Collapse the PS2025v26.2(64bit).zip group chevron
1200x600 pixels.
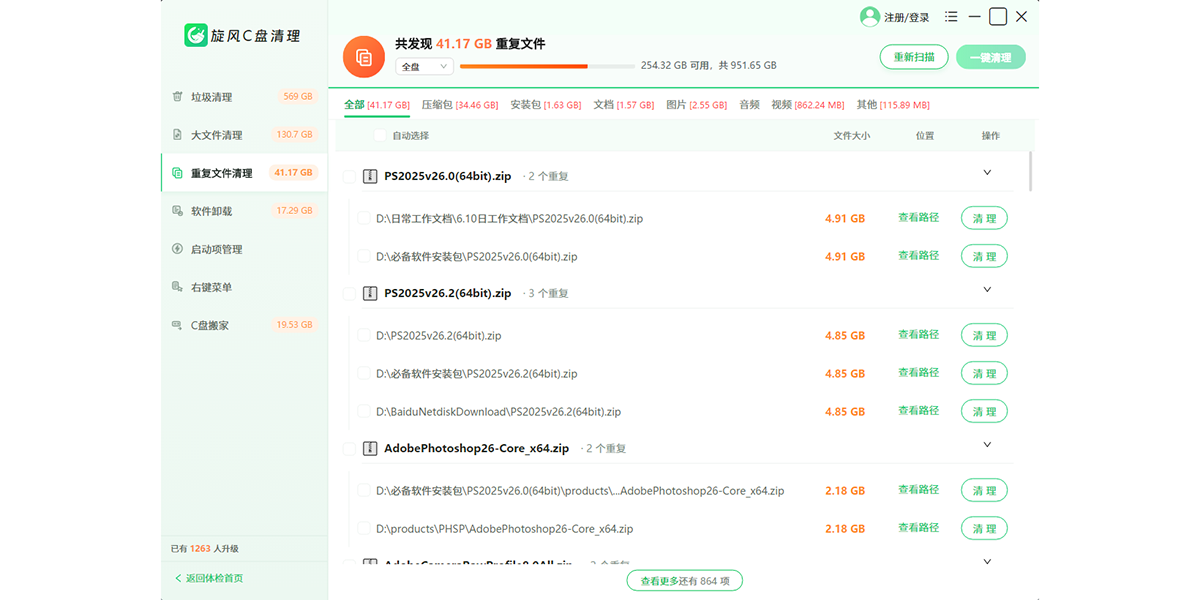pyautogui.click(x=987, y=289)
